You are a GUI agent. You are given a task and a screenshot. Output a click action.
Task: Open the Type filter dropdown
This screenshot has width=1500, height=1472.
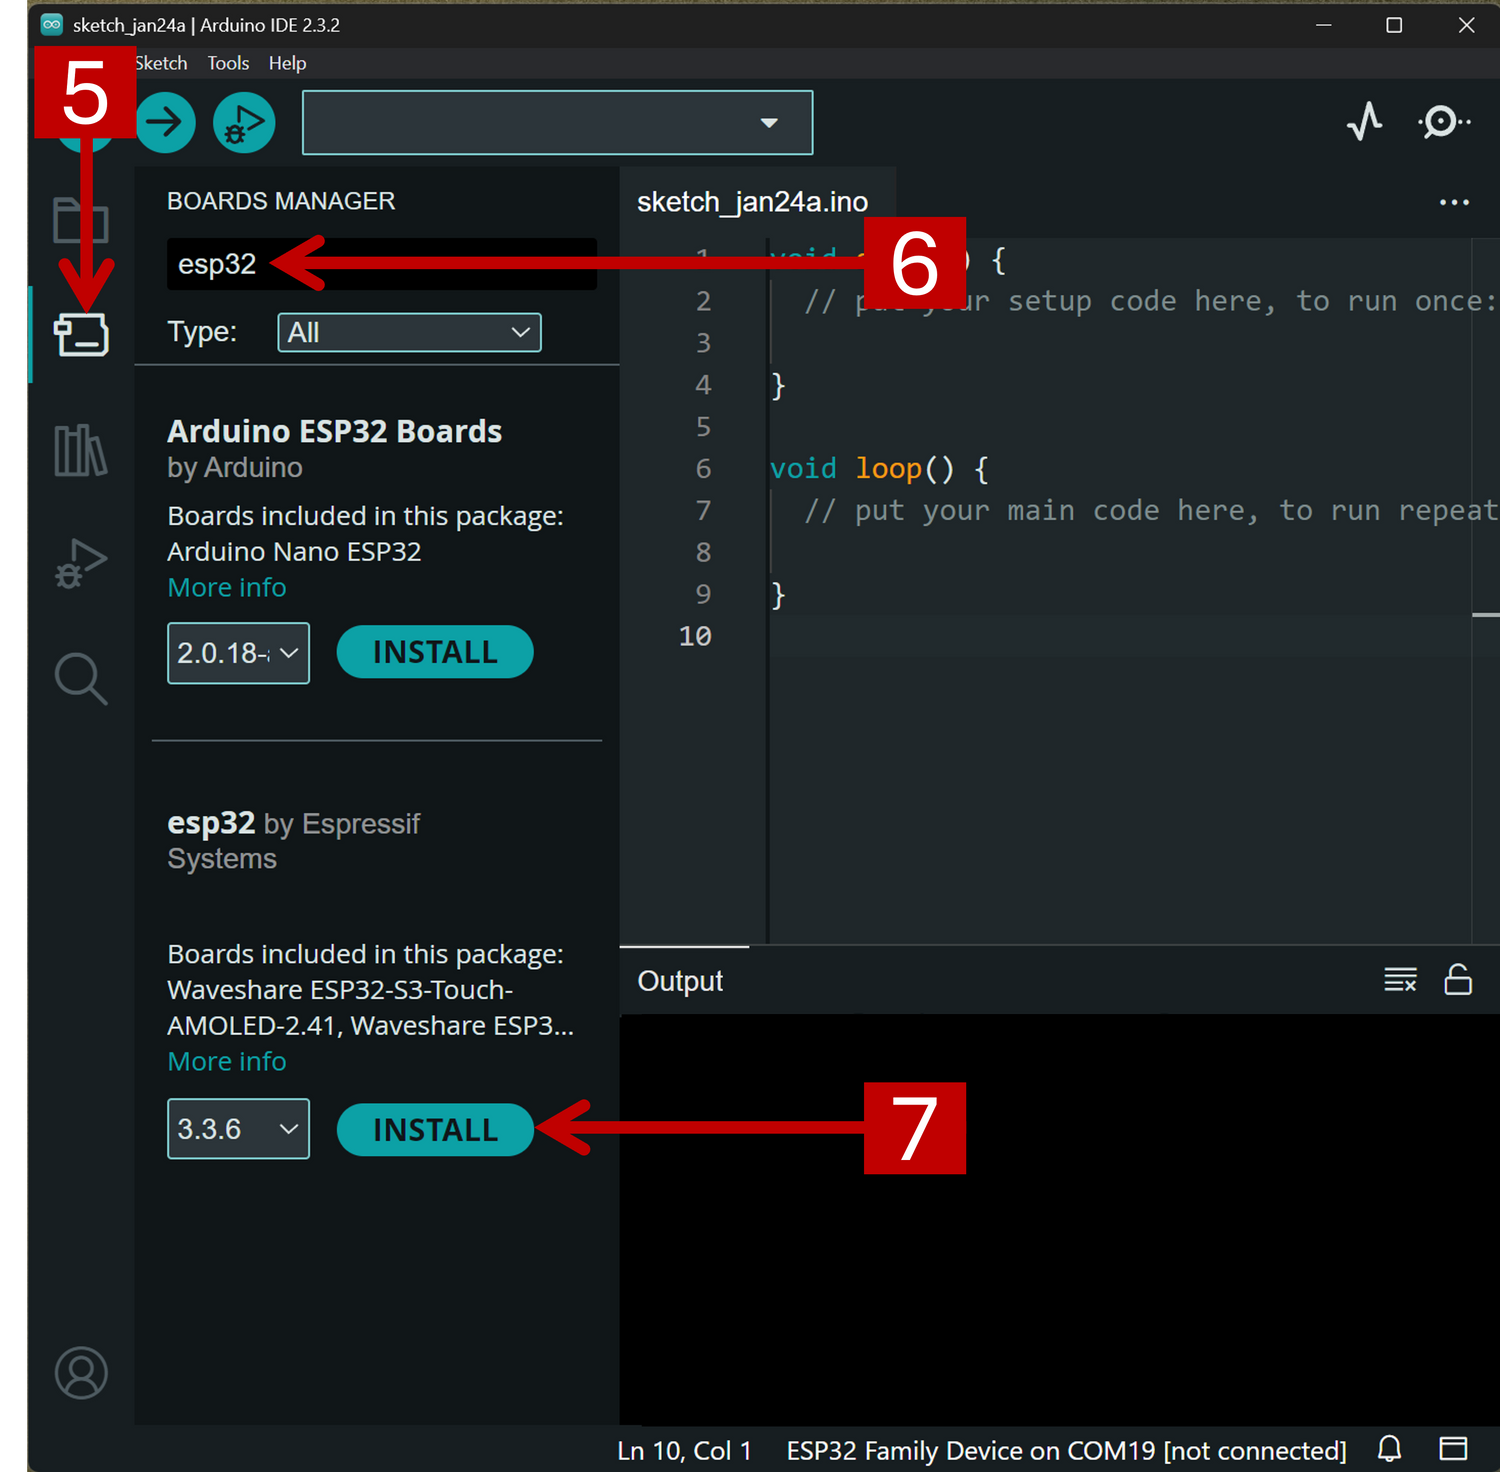point(409,333)
